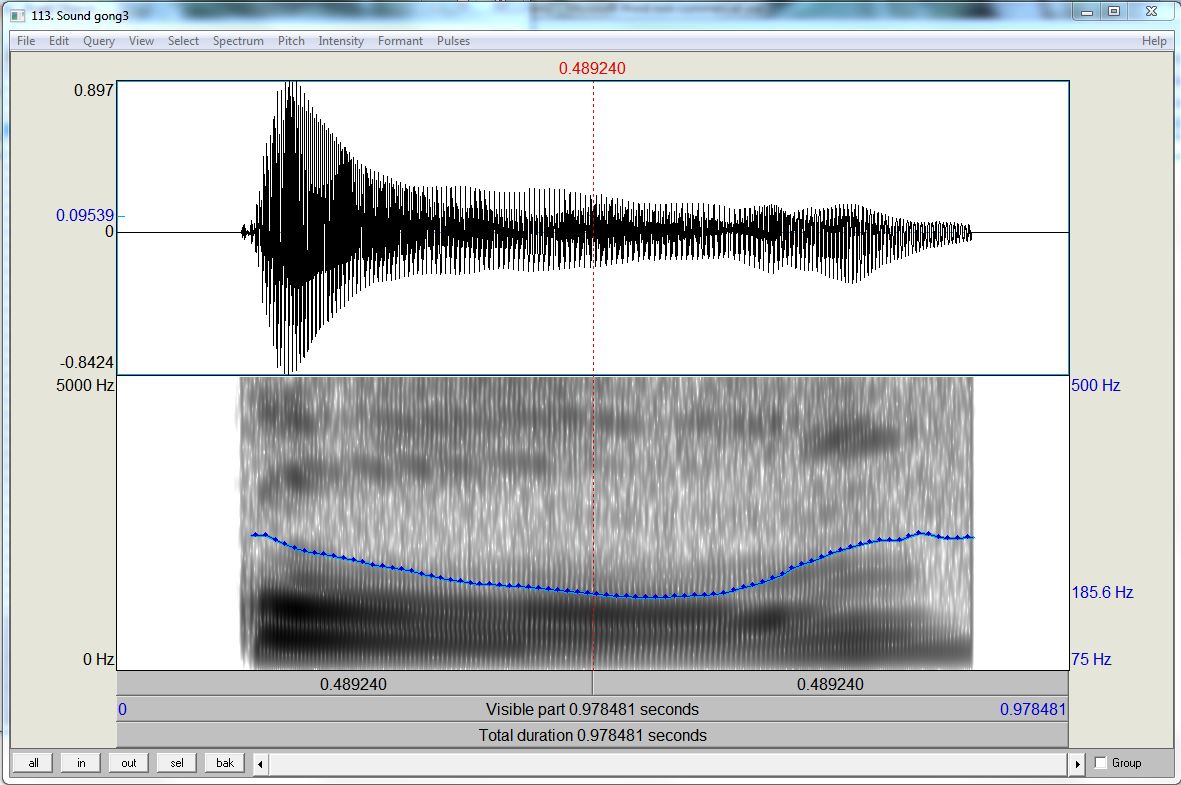The width and height of the screenshot is (1181, 785).
Task: Click the scrollbar left arrow
Action: pos(261,764)
